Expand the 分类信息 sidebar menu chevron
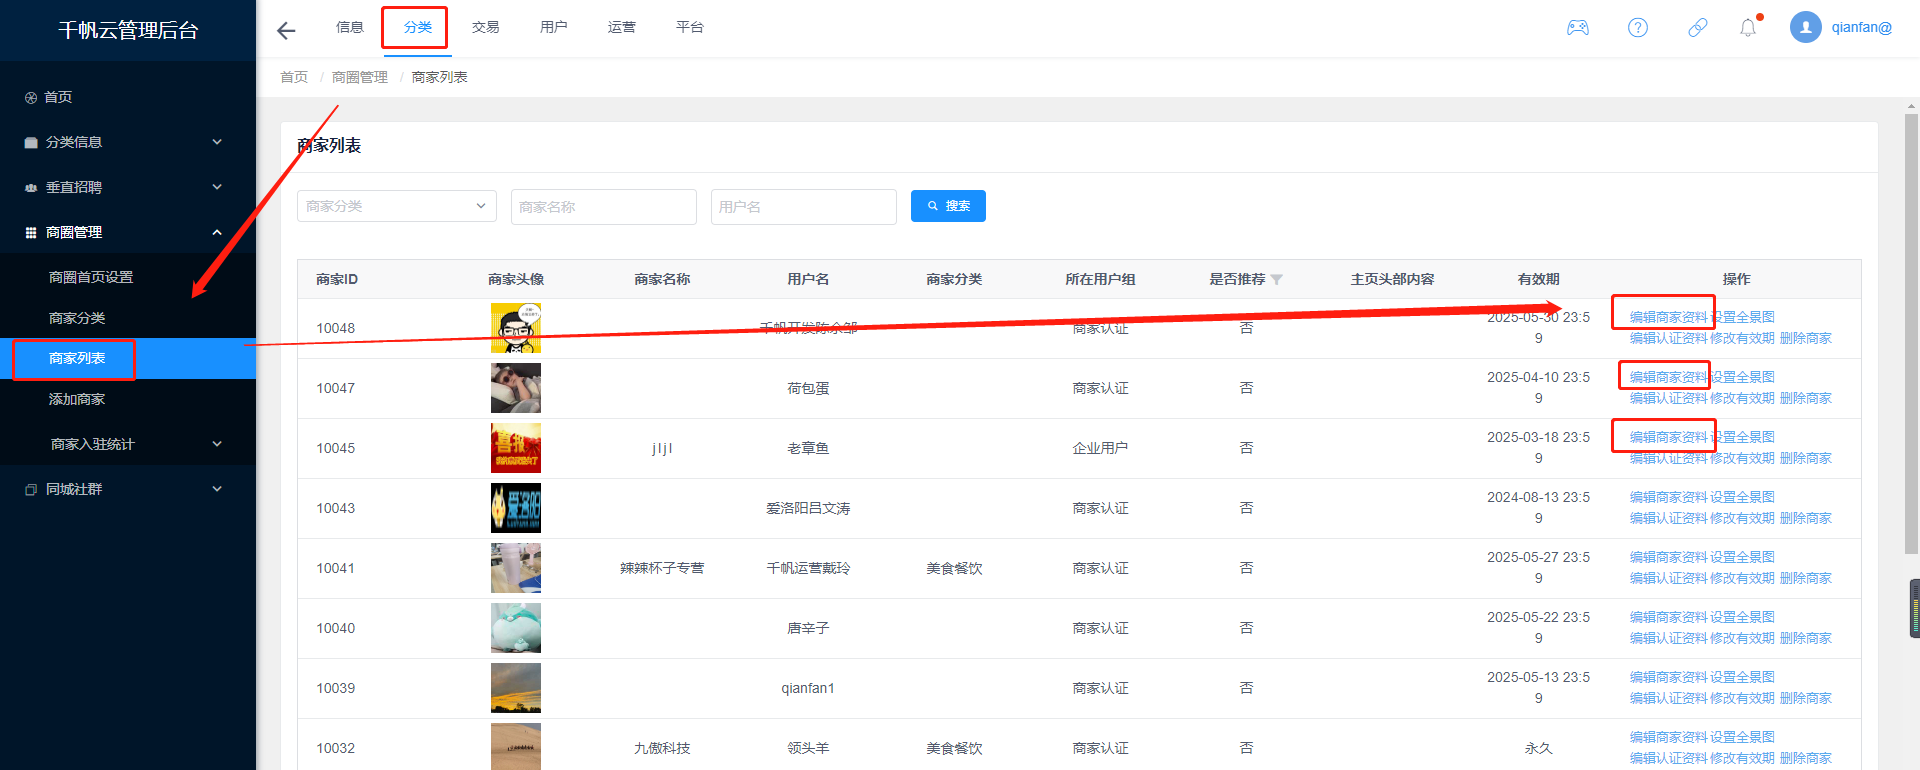The width and height of the screenshot is (1920, 770). tap(217, 142)
